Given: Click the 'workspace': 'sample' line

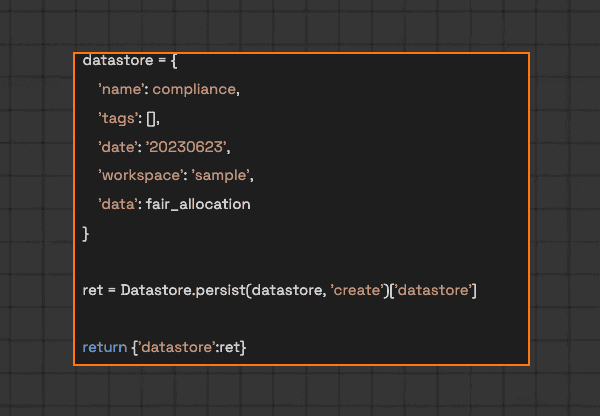Looking at the screenshot, I should pos(176,176).
